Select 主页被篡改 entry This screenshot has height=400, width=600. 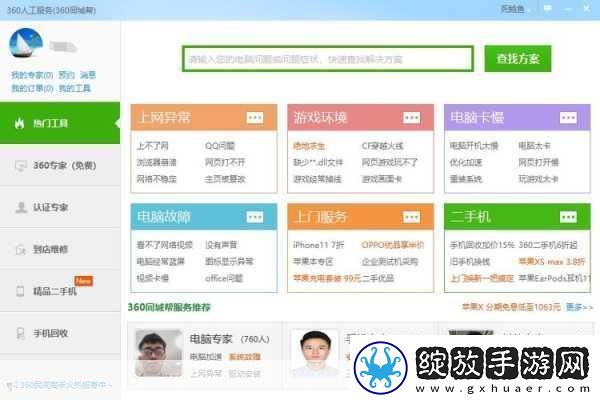(225, 179)
